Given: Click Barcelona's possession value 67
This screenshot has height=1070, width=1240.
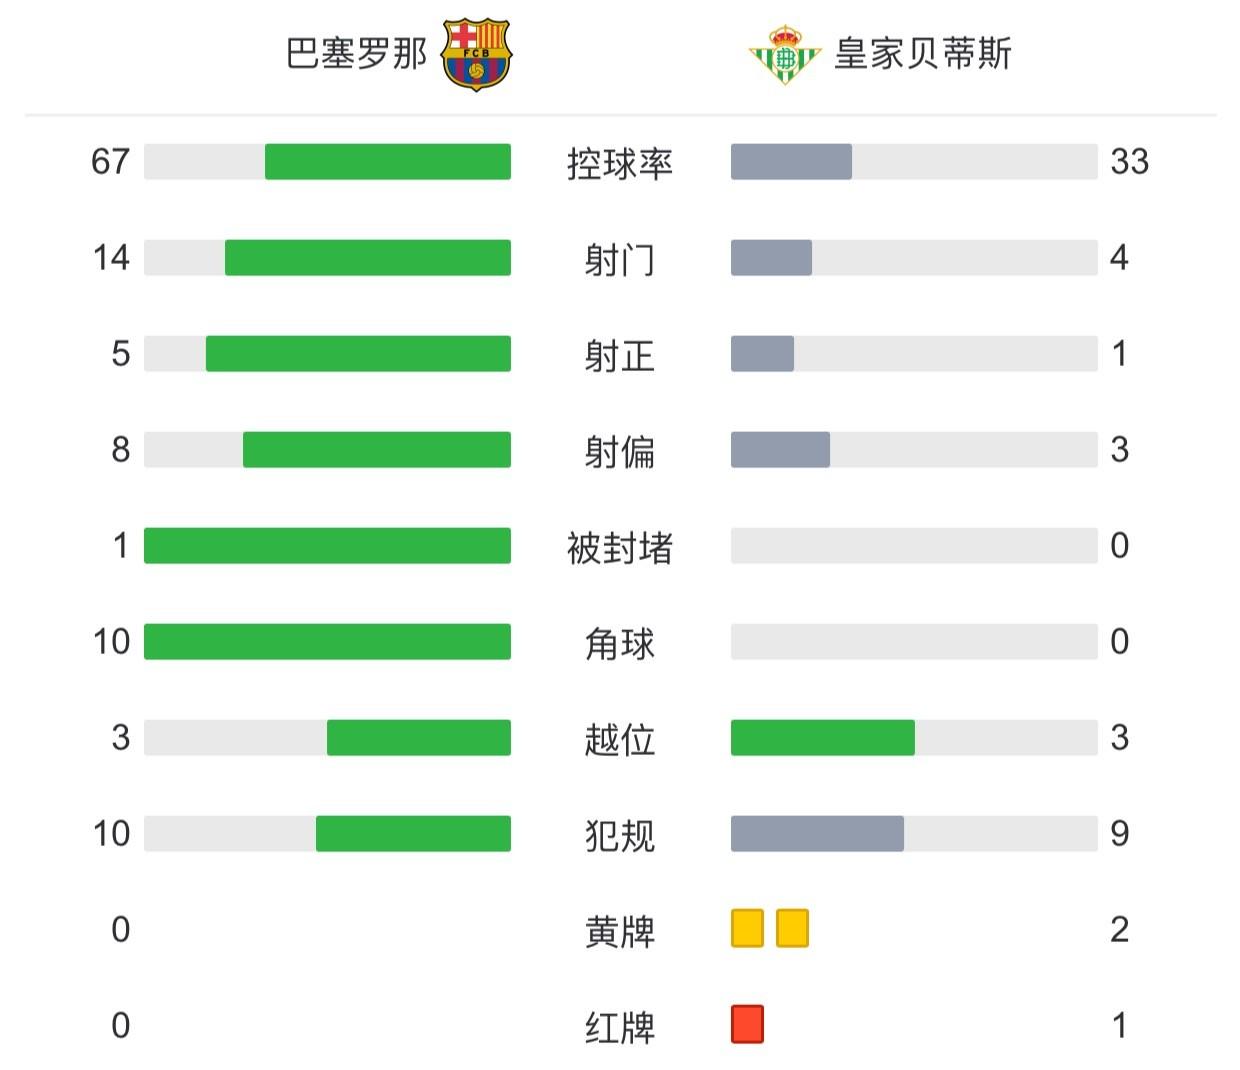Looking at the screenshot, I should (x=110, y=162).
